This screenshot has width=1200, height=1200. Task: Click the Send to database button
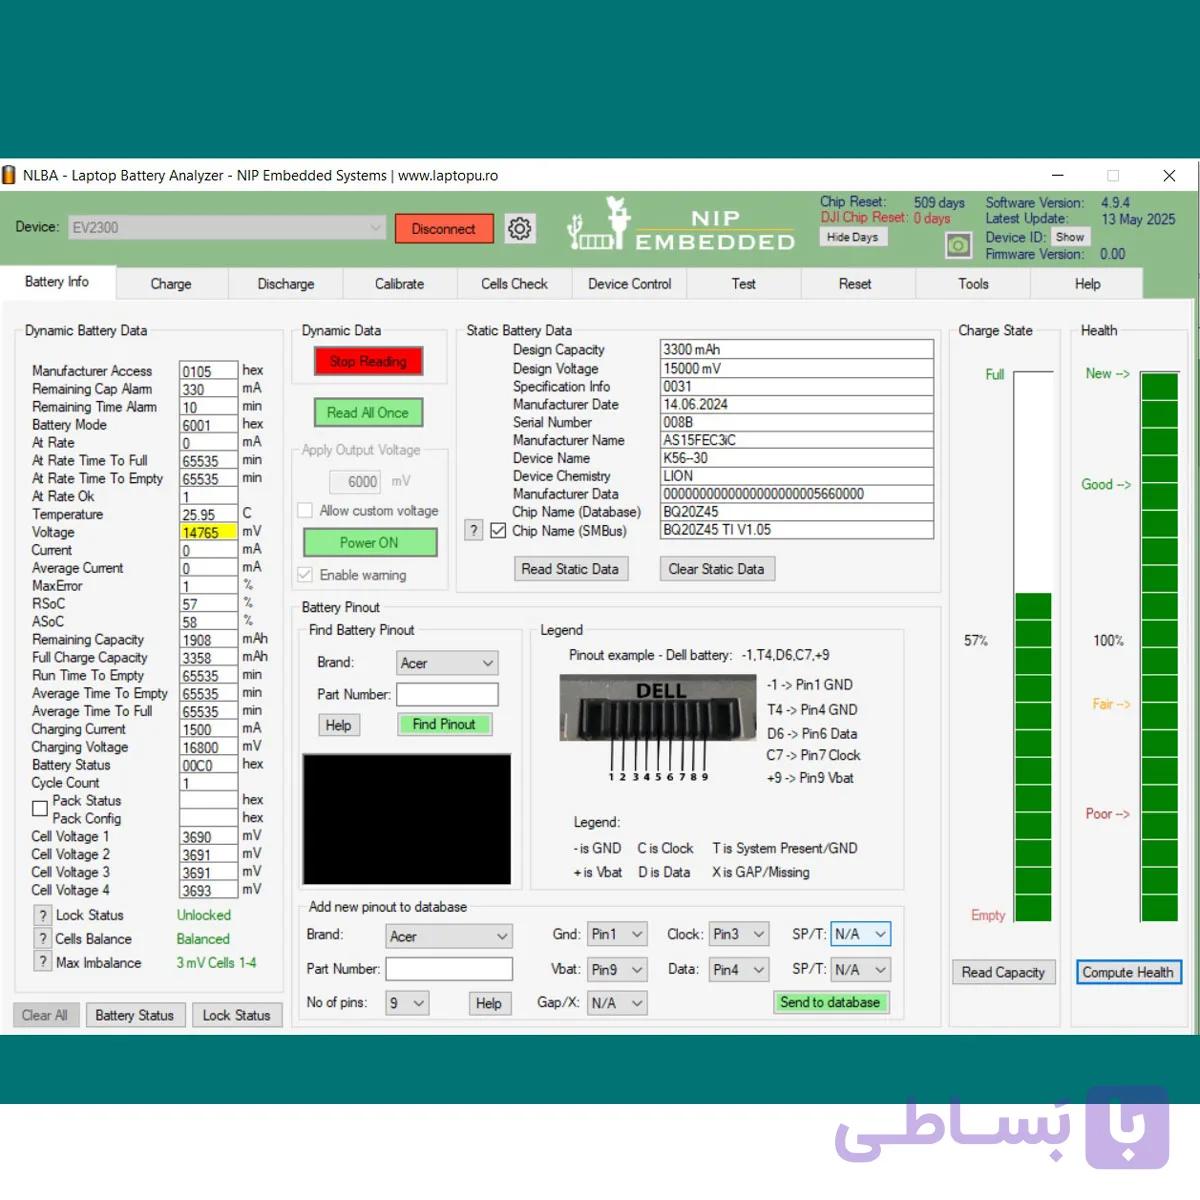pyautogui.click(x=830, y=1002)
